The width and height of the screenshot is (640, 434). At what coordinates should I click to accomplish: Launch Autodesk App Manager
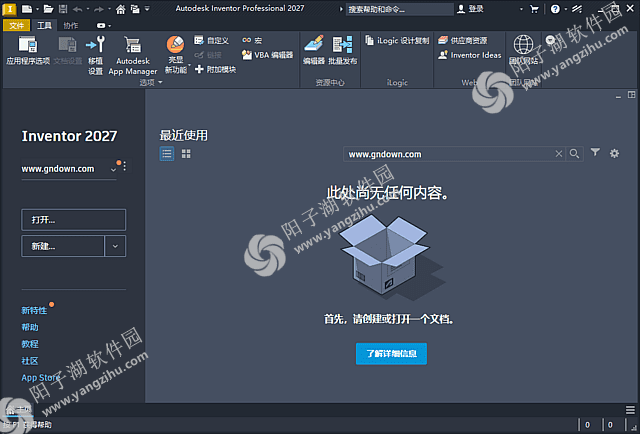coord(133,55)
